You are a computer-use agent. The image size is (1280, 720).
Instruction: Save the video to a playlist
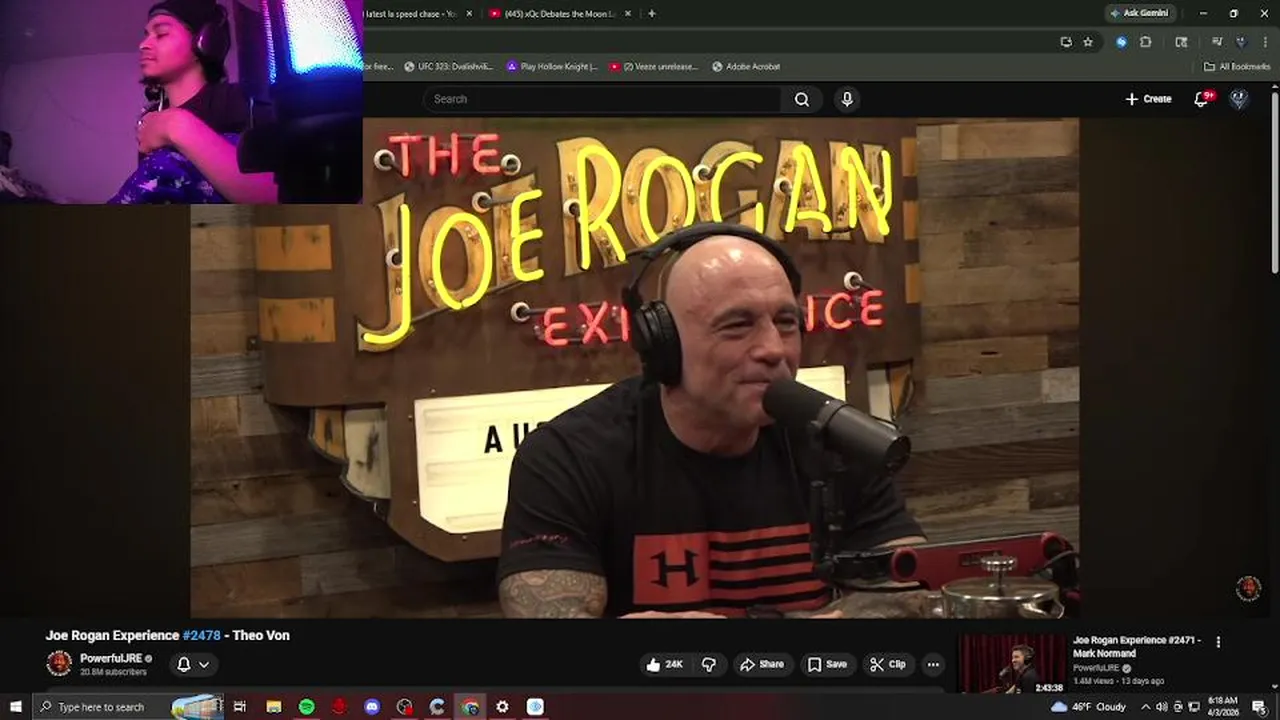tap(827, 664)
